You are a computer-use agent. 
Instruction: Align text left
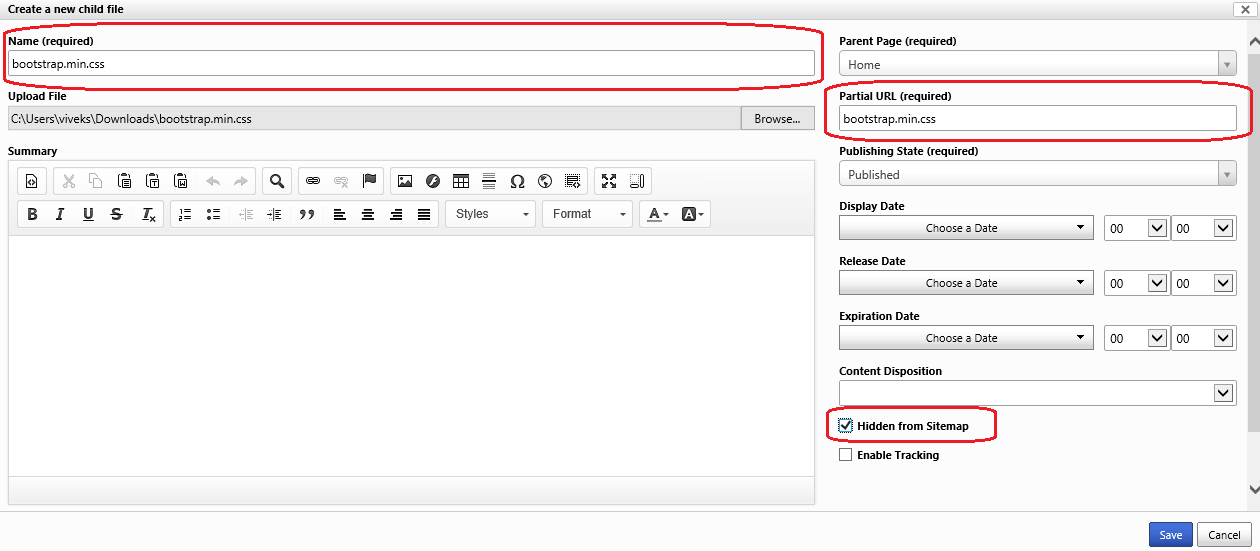[x=340, y=214]
